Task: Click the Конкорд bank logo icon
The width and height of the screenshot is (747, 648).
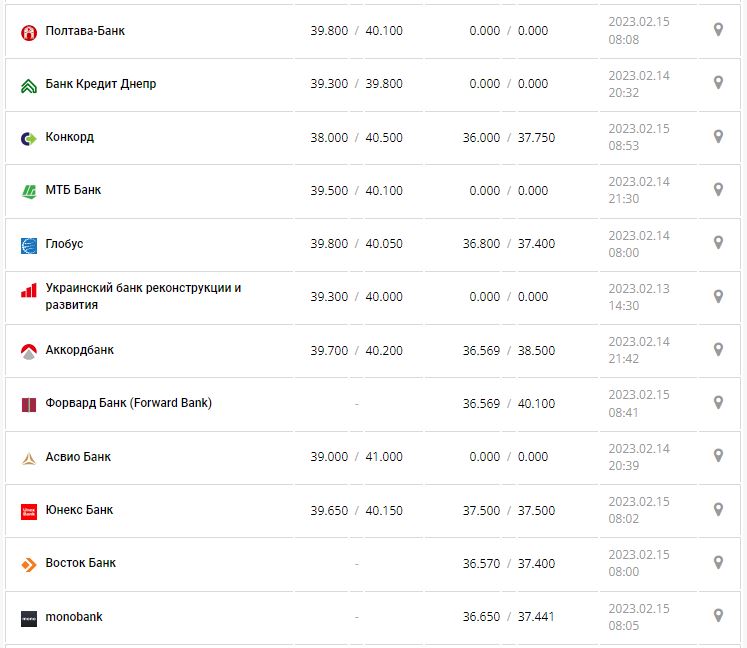Action: (x=29, y=138)
